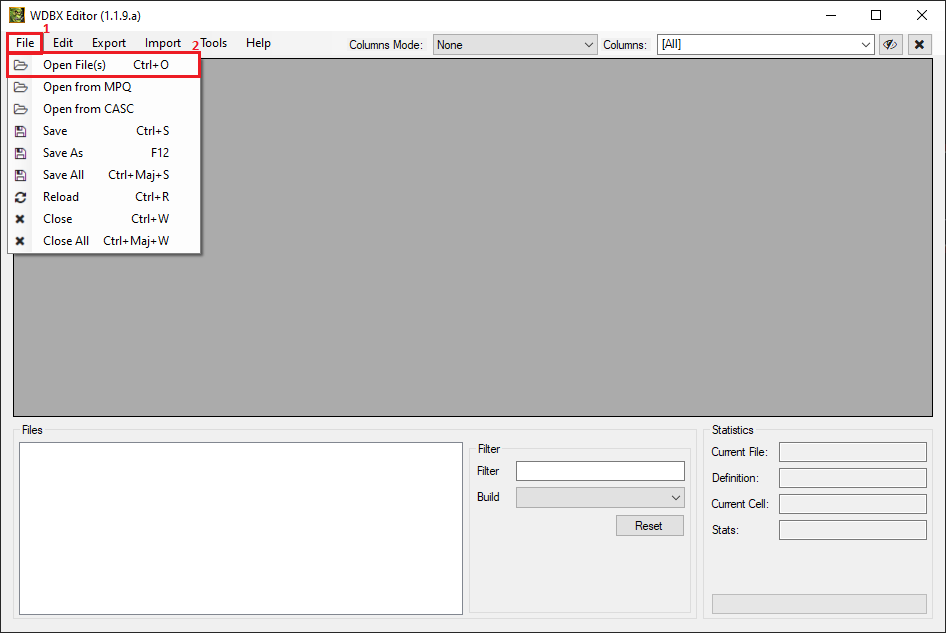Click the folder icon beside Open from CASC
947x633 pixels.
click(21, 109)
